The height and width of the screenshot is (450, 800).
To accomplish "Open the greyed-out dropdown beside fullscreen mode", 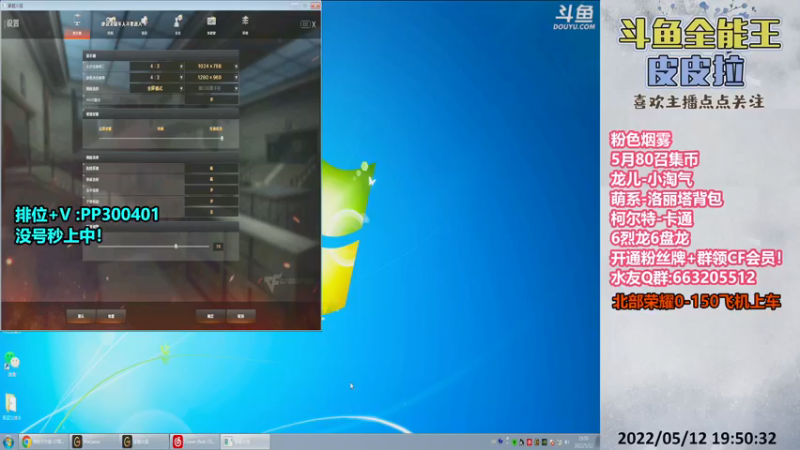I will pyautogui.click(x=211, y=88).
